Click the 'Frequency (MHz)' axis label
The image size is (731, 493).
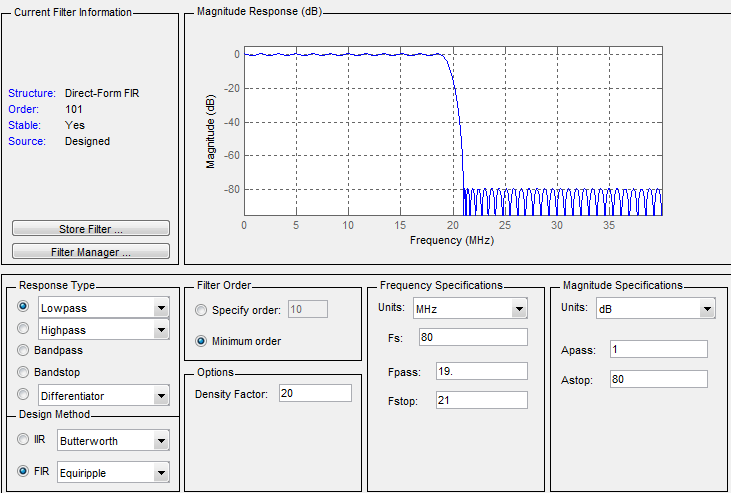pyautogui.click(x=452, y=240)
